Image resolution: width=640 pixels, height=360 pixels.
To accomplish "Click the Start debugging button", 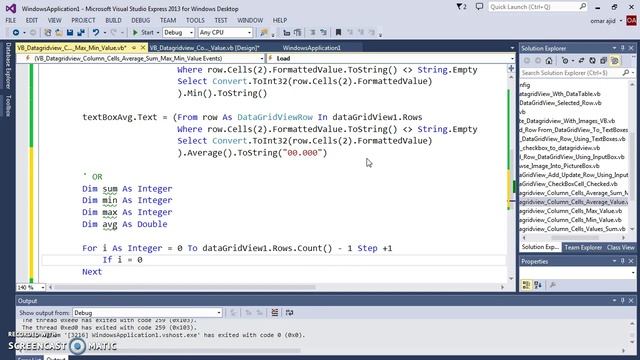I will click(x=143, y=33).
